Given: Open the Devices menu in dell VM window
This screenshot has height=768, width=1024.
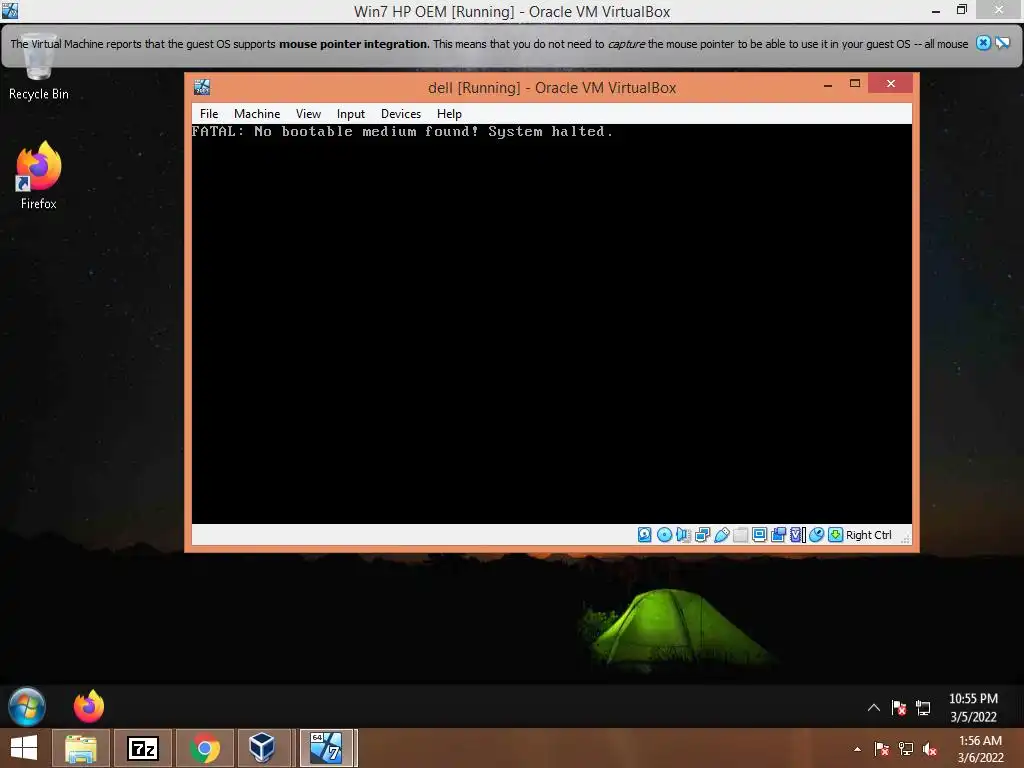Looking at the screenshot, I should point(400,114).
